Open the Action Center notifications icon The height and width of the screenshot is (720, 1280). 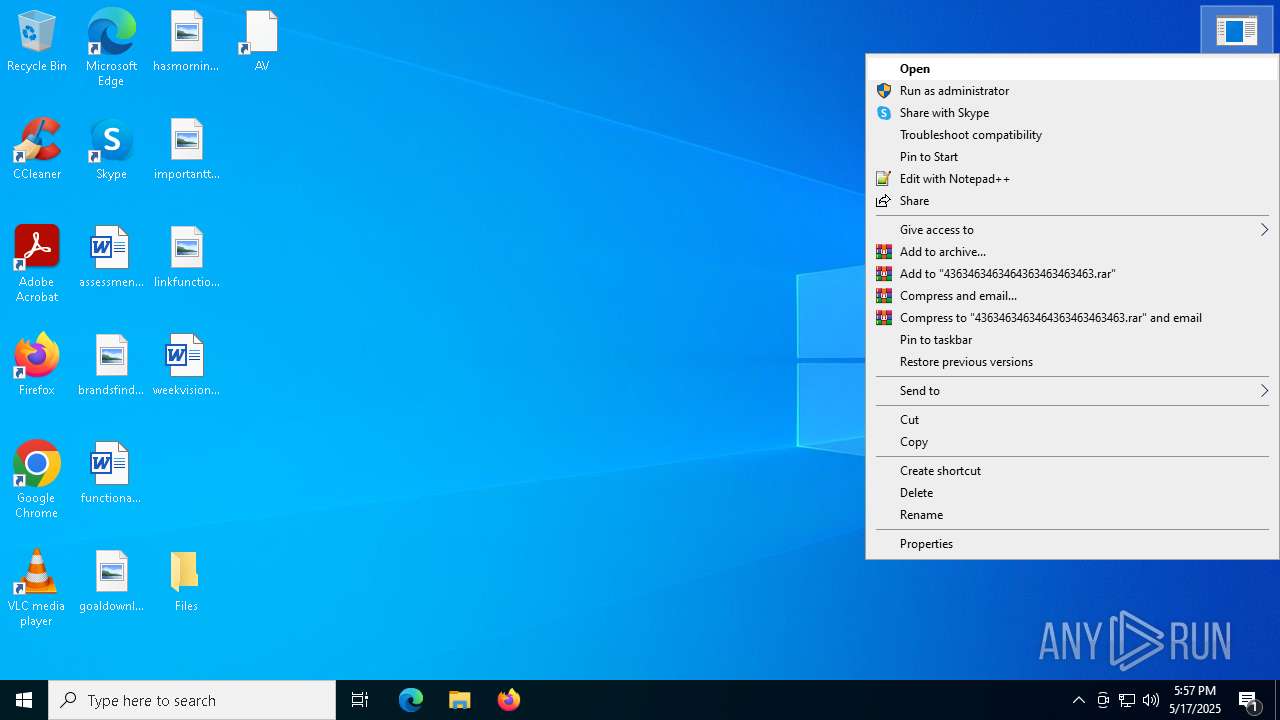click(x=1250, y=700)
